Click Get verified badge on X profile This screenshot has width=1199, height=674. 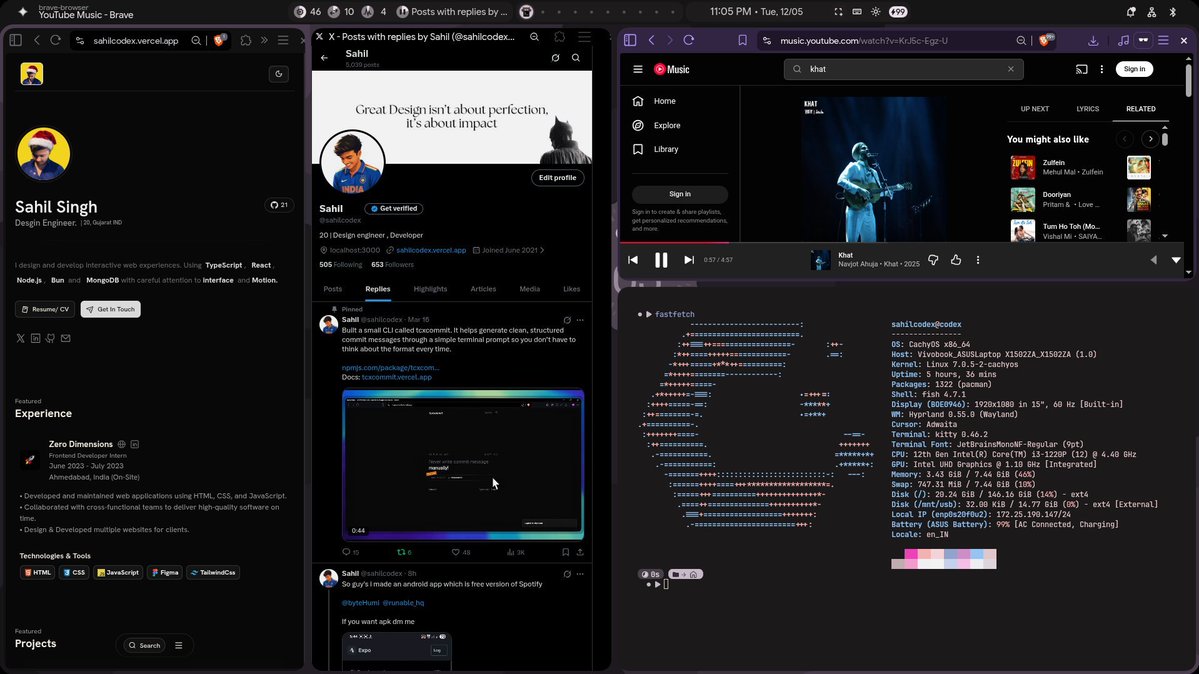click(x=394, y=208)
